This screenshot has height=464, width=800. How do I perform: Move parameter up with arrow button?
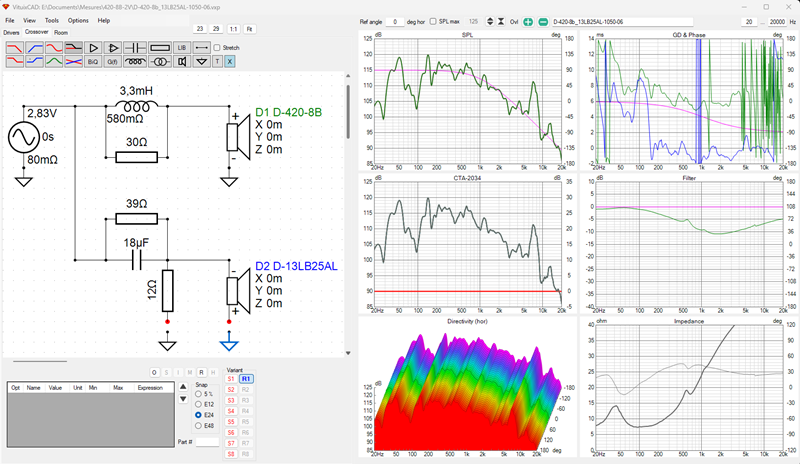click(183, 387)
